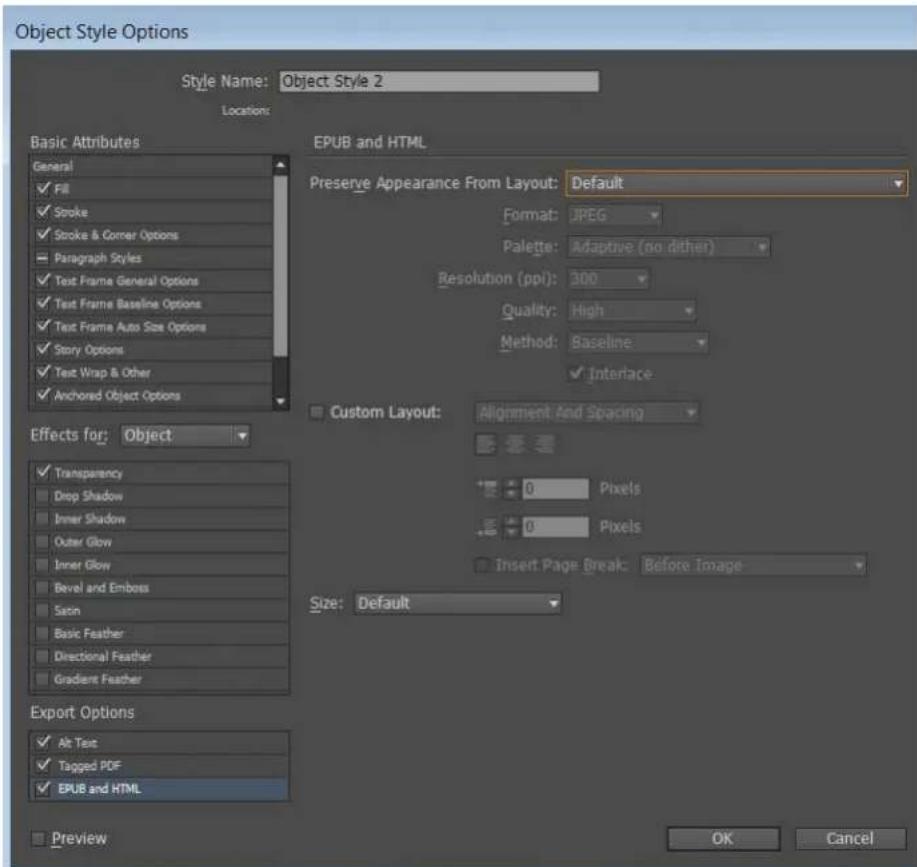Click the align center icon under Custom Layout
Viewport: 917px width, 867px height.
515,445
